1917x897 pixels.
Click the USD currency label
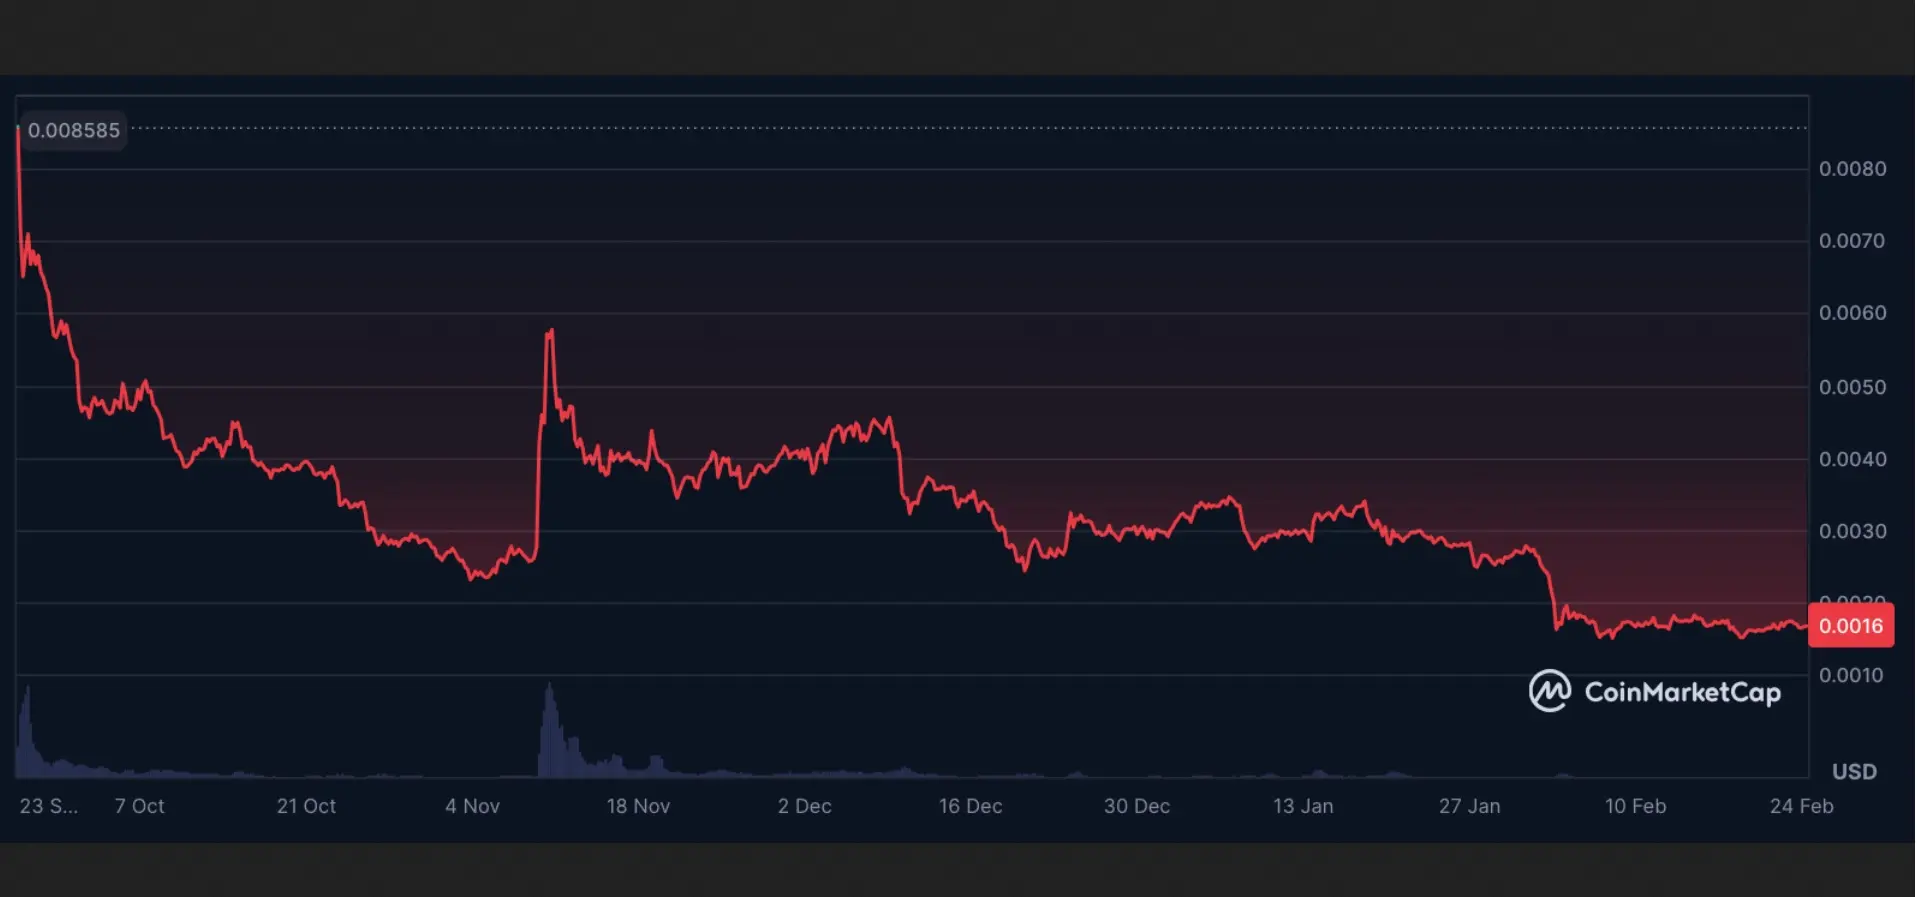[x=1854, y=772]
